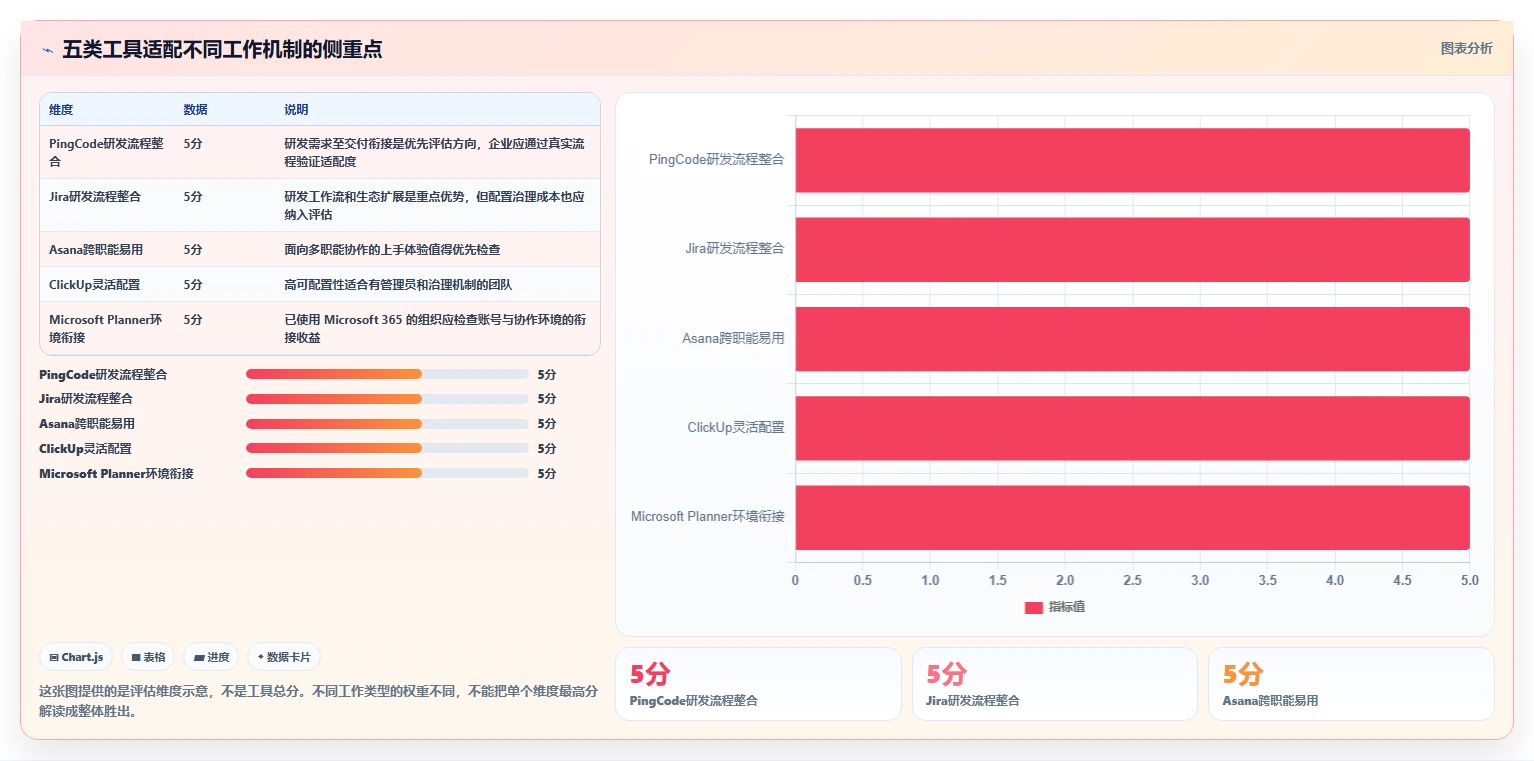
Task: Open the Jira研发流程整合 data card
Action: [x=1054, y=684]
